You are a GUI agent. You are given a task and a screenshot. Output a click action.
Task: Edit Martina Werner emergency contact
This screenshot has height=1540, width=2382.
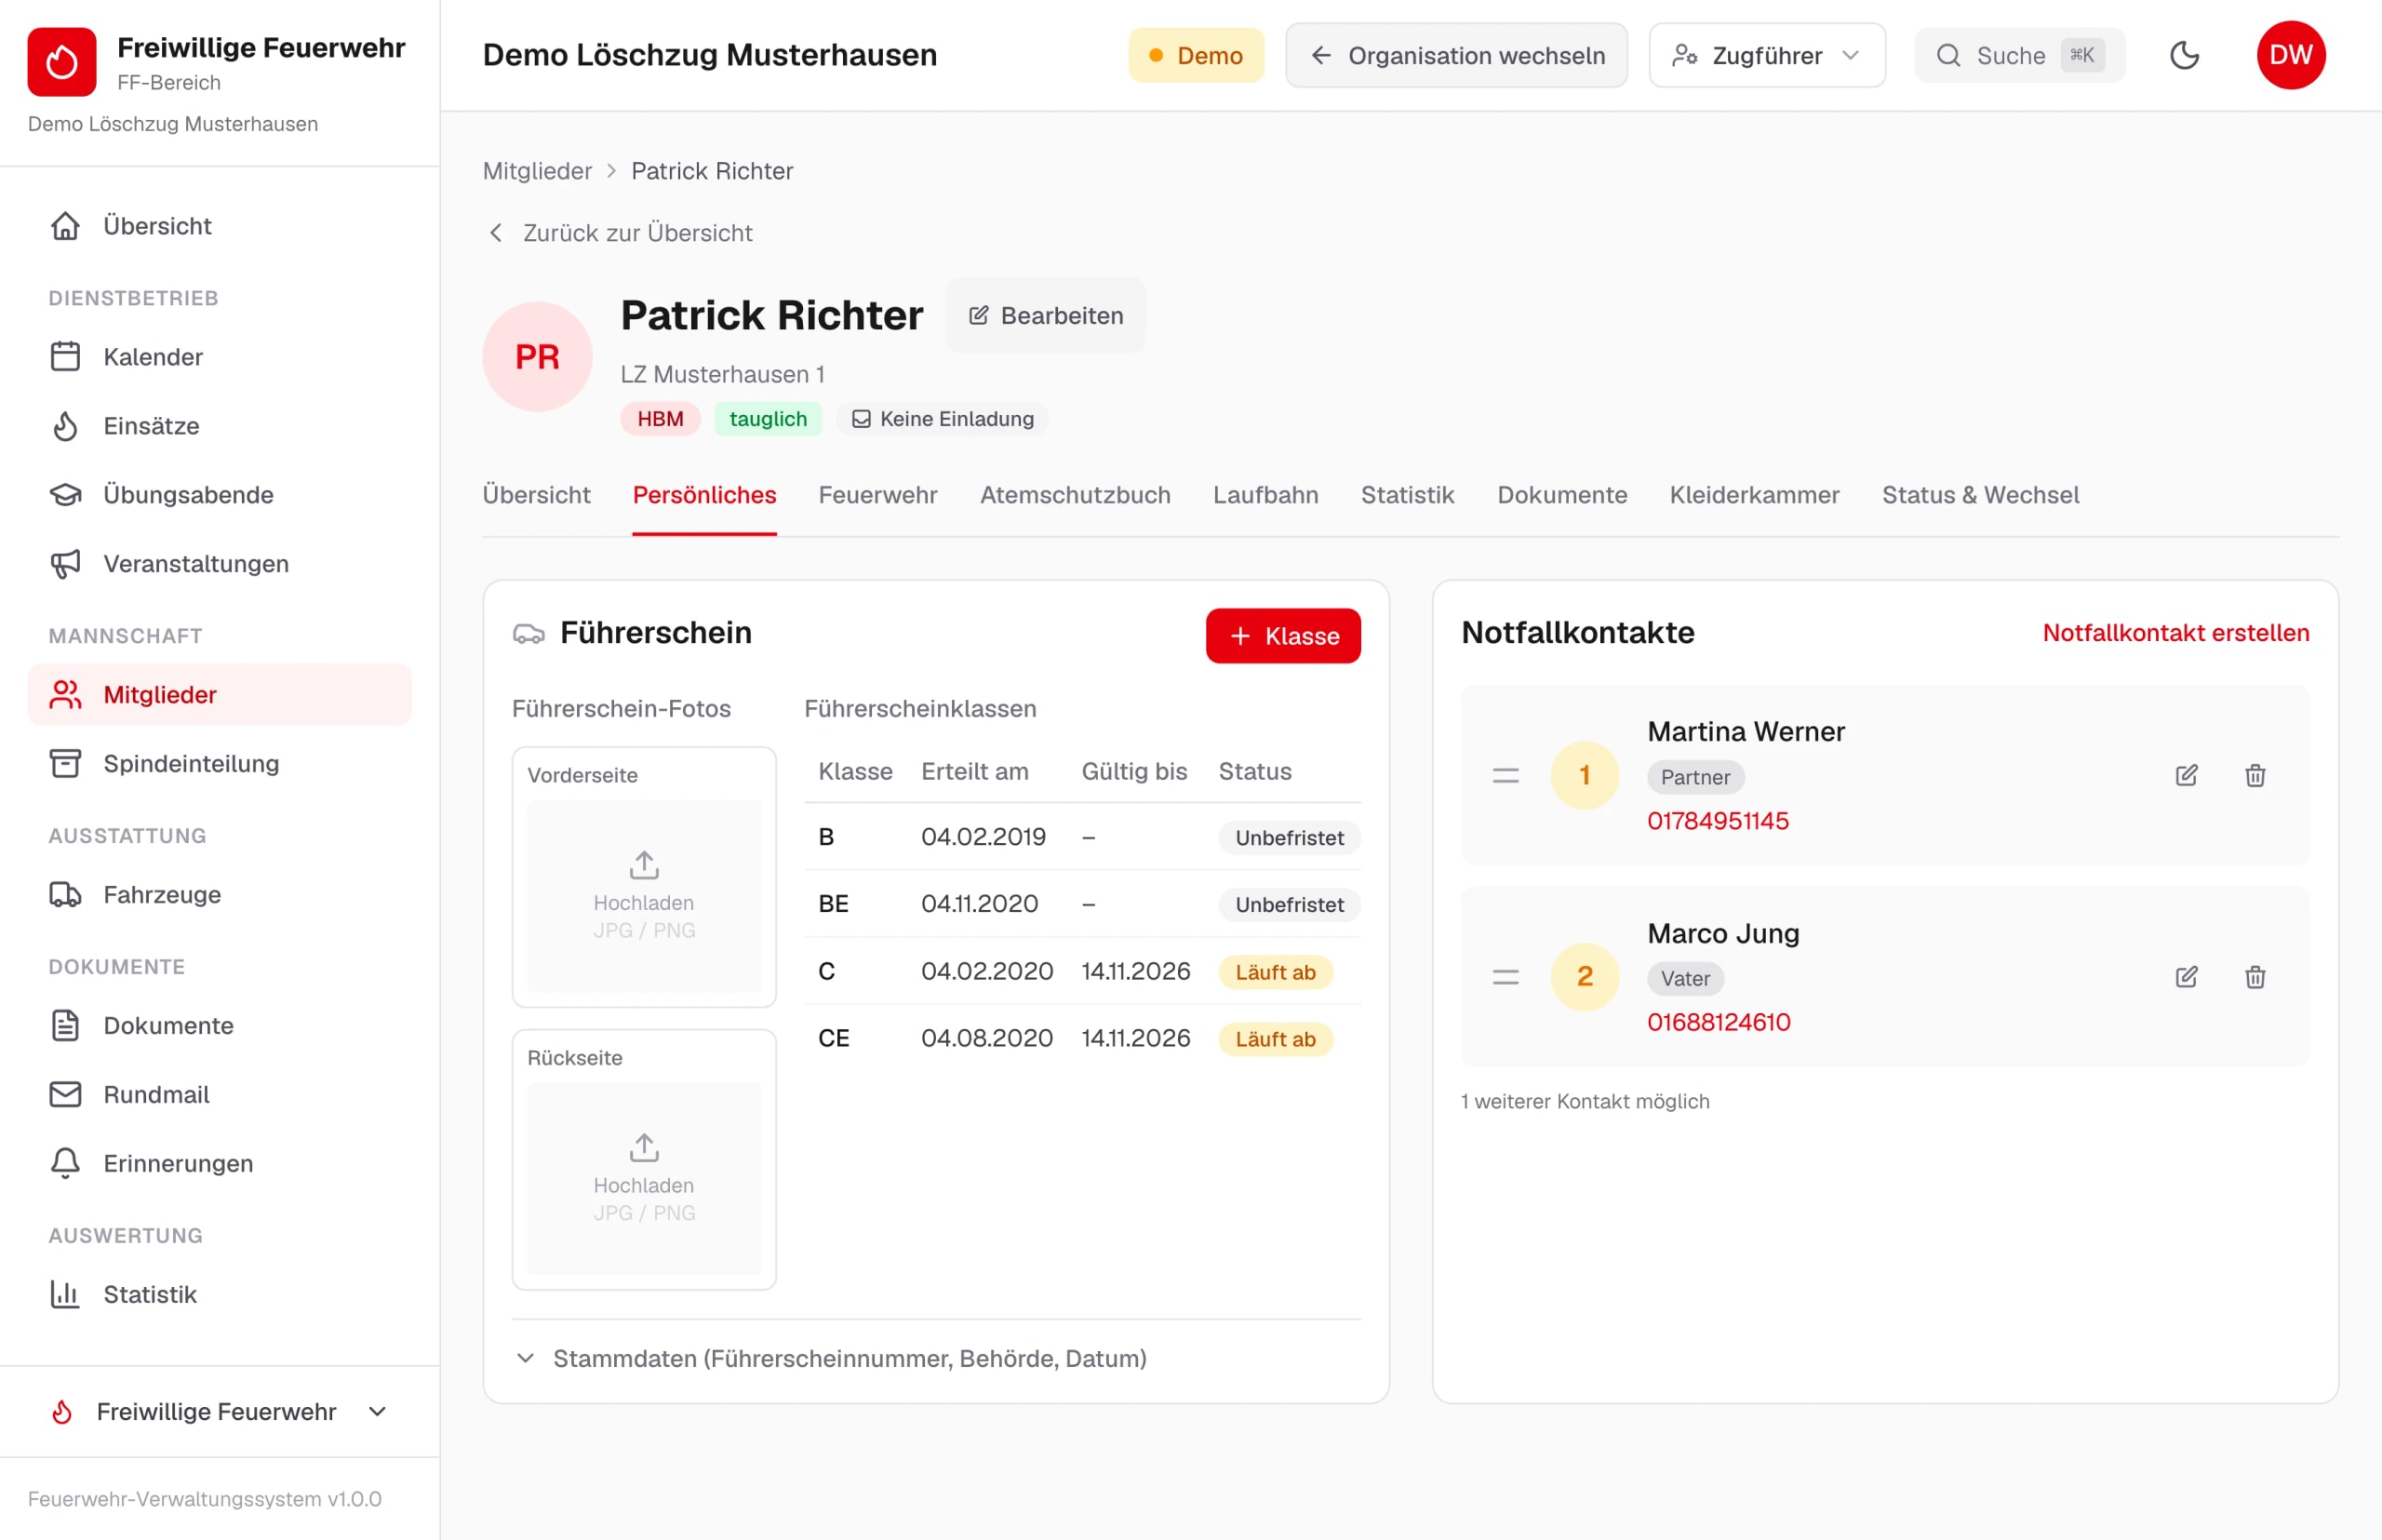(x=2186, y=775)
